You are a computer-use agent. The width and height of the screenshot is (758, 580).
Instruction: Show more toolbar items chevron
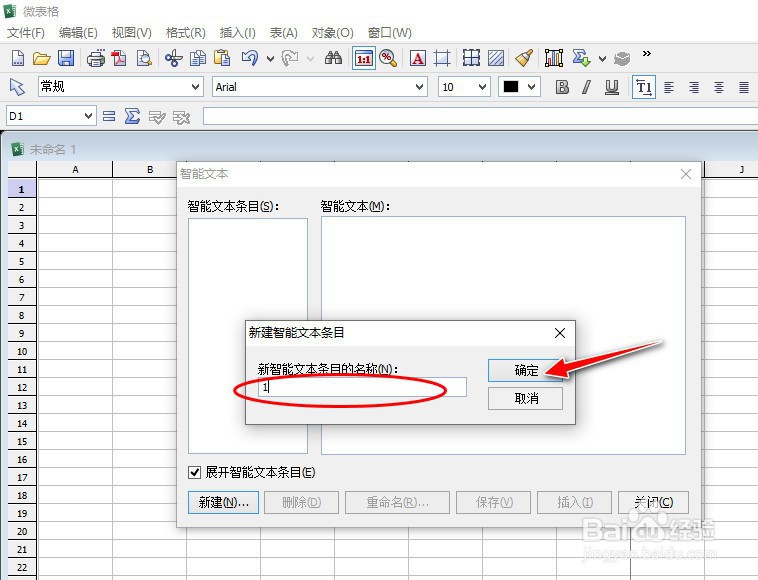pos(647,53)
